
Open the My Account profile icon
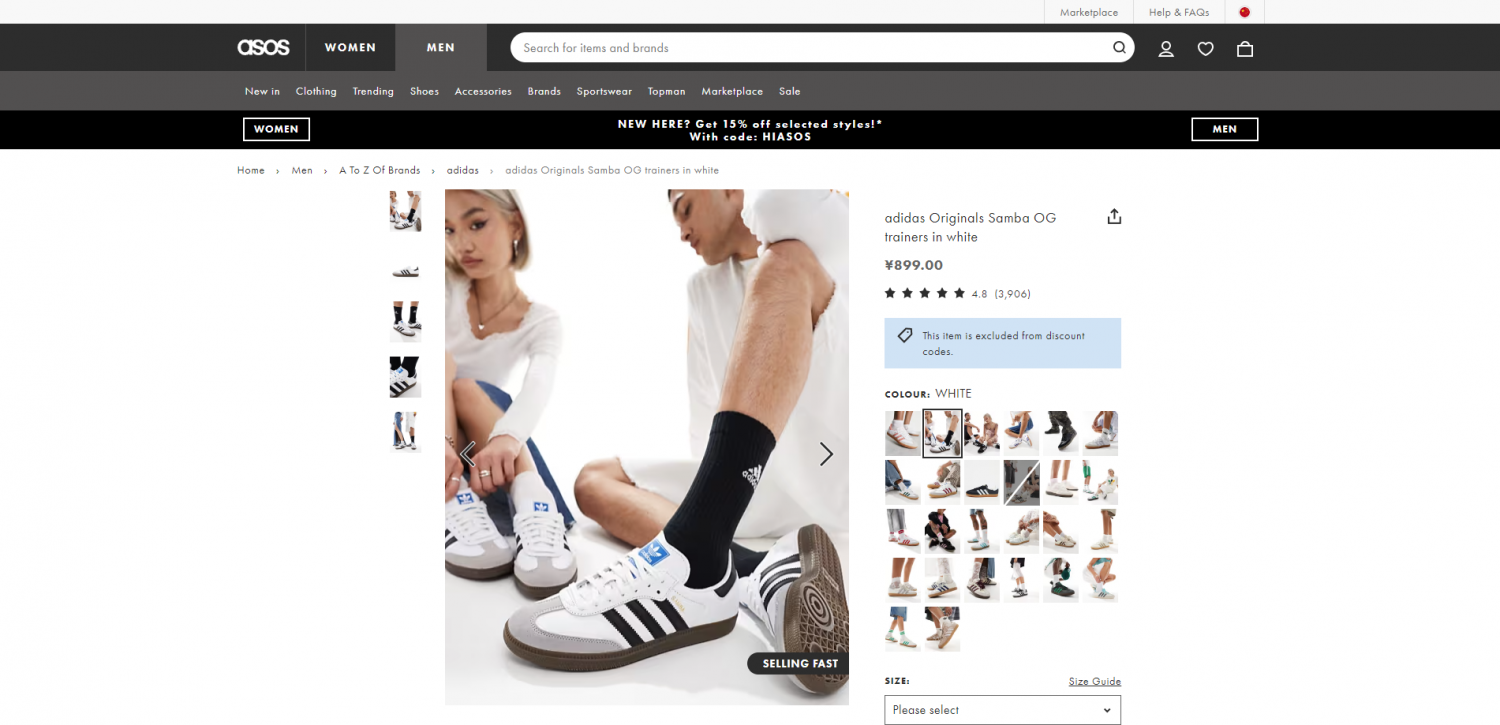[1166, 48]
